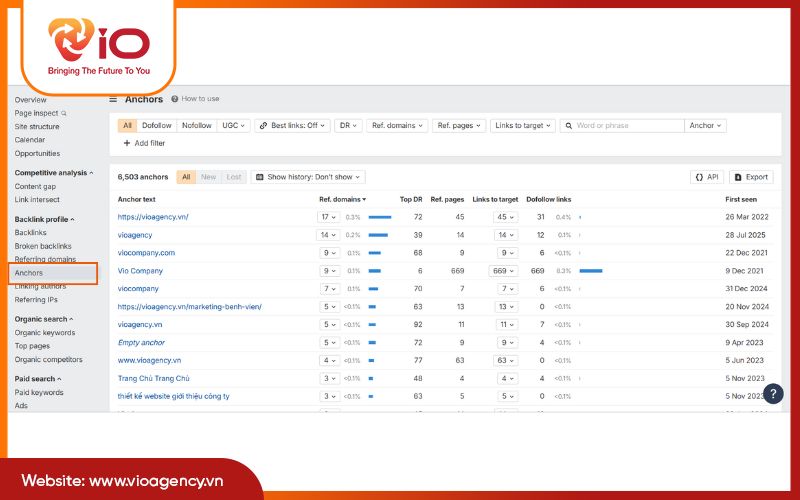Click the How to use help link
800x500 pixels.
coord(195,98)
